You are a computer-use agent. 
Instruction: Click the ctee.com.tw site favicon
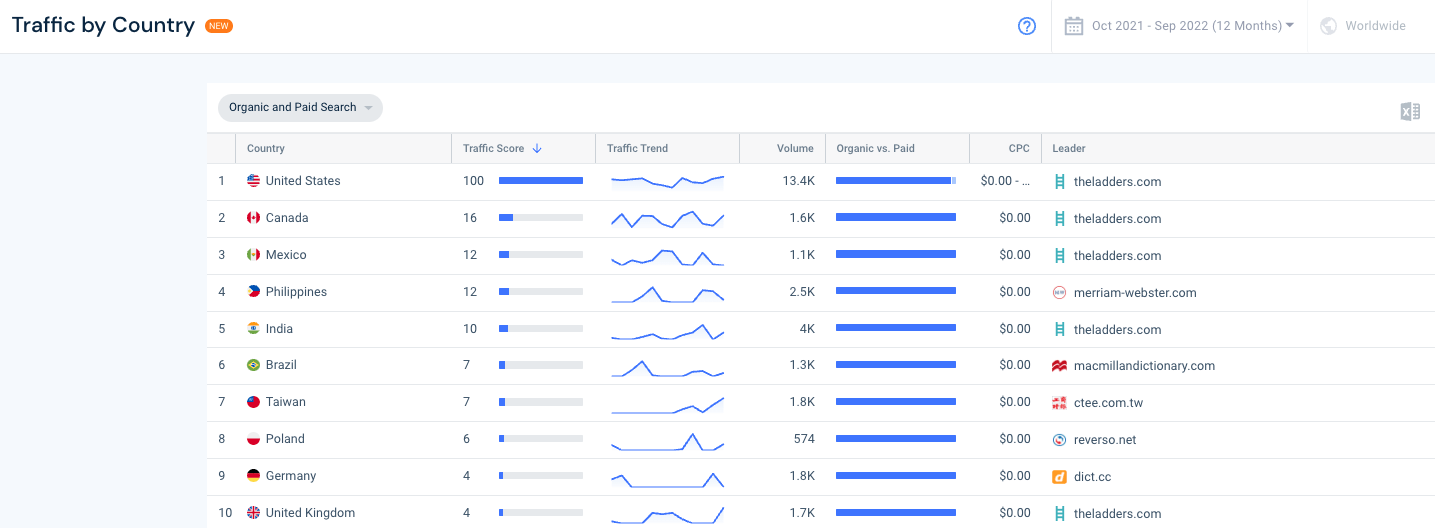pos(1060,403)
